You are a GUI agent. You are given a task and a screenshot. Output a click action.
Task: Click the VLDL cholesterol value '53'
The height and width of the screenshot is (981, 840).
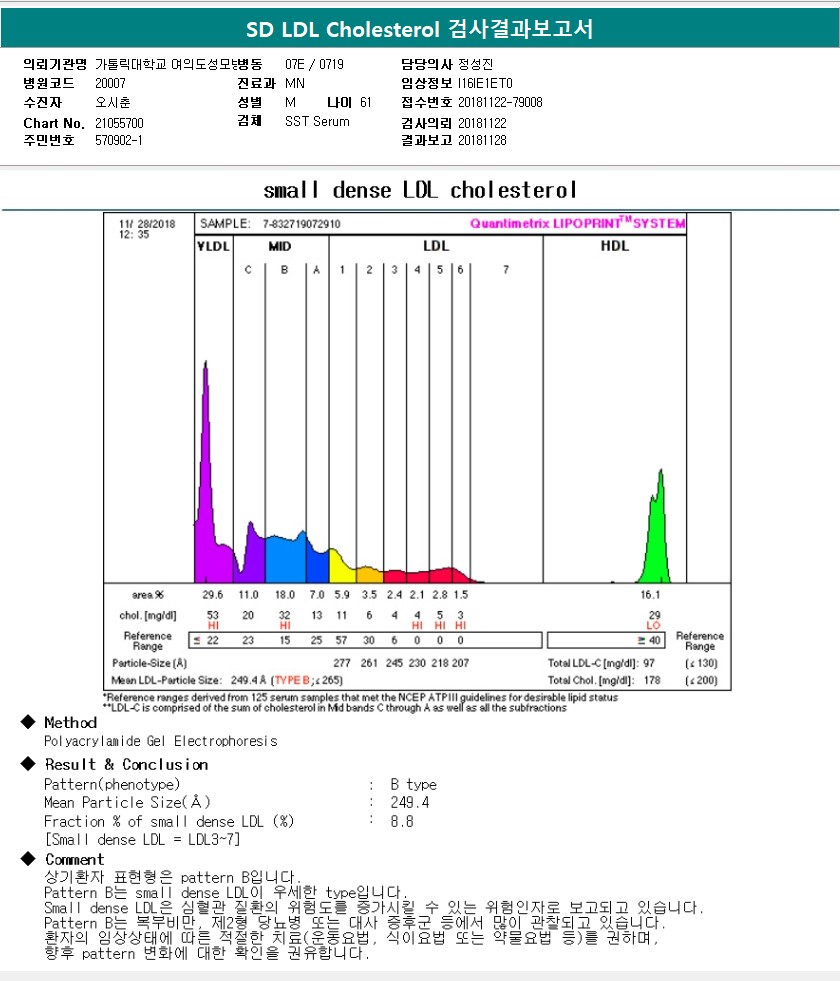[x=213, y=615]
